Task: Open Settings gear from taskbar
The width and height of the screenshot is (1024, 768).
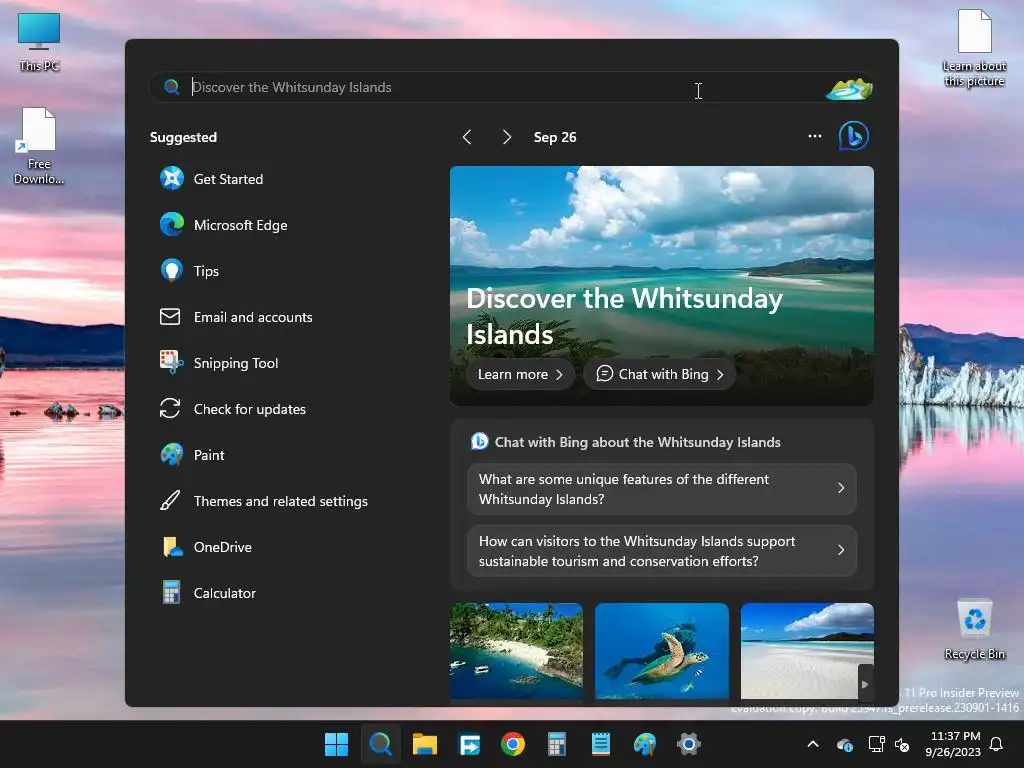Action: click(688, 744)
